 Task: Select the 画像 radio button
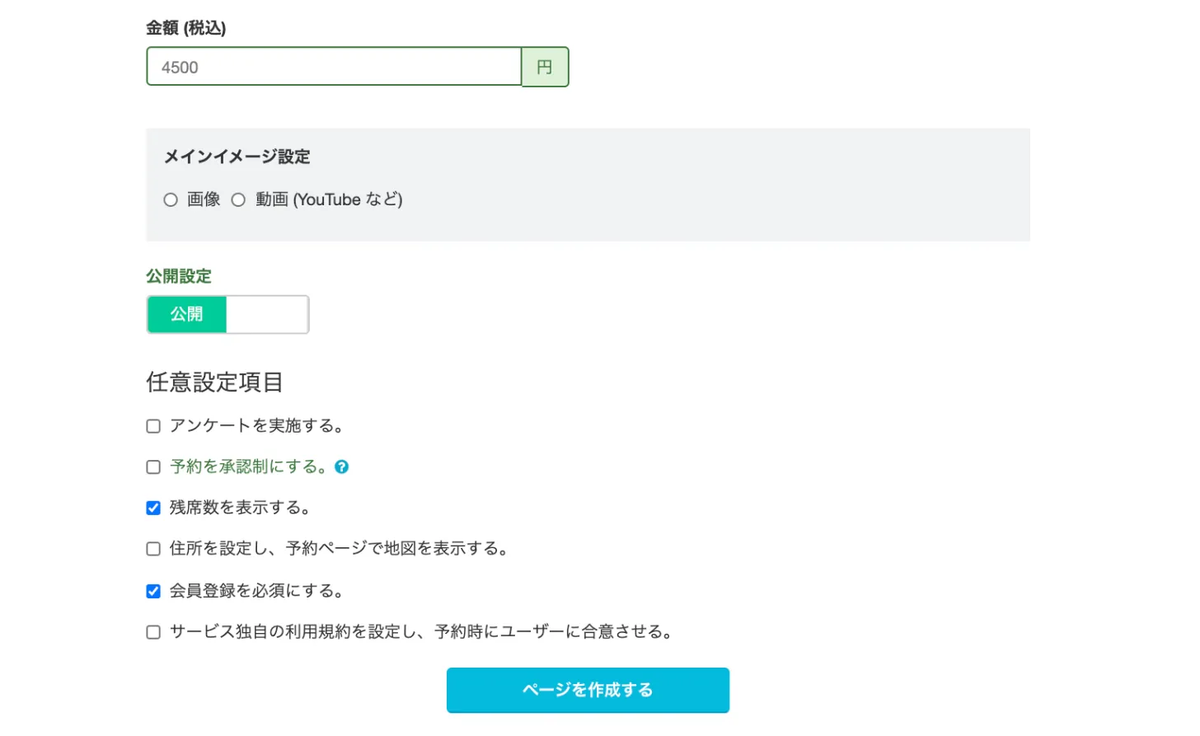171,200
